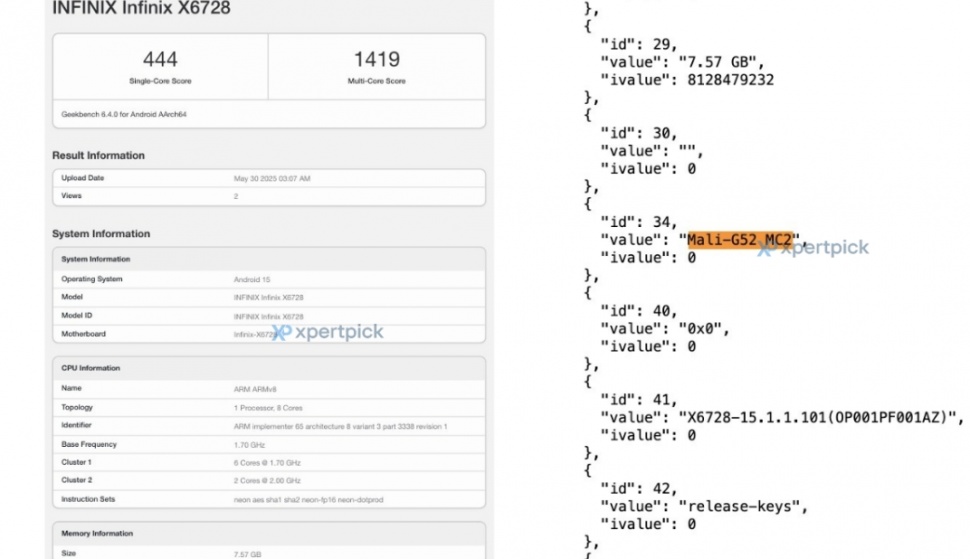
Task: Click the "id": 30 line in JSON
Action: (x=638, y=134)
